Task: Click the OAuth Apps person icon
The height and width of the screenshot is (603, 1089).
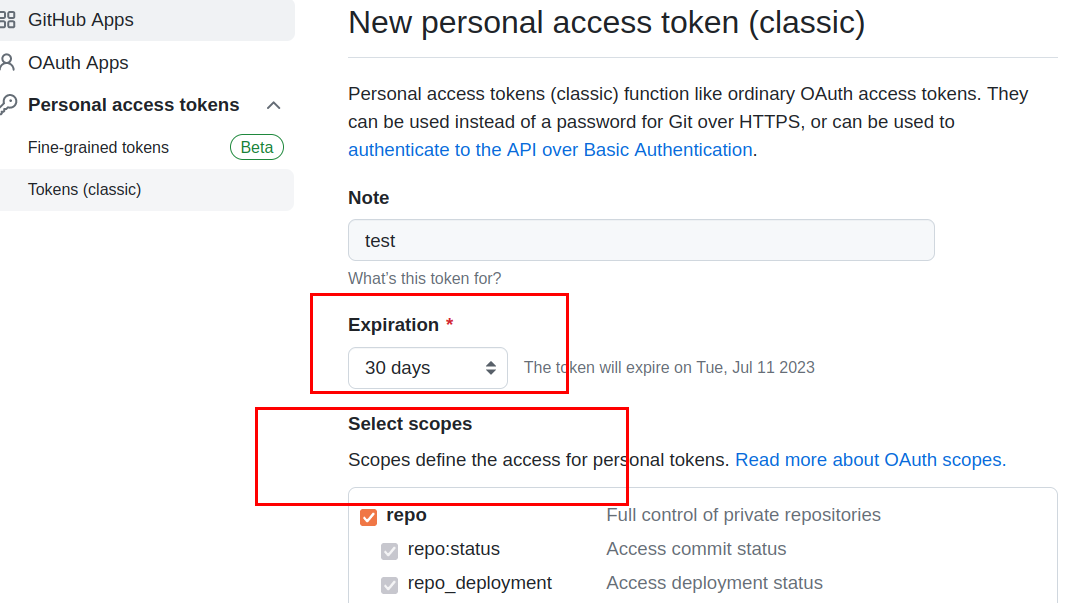Action: pyautogui.click(x=7, y=63)
